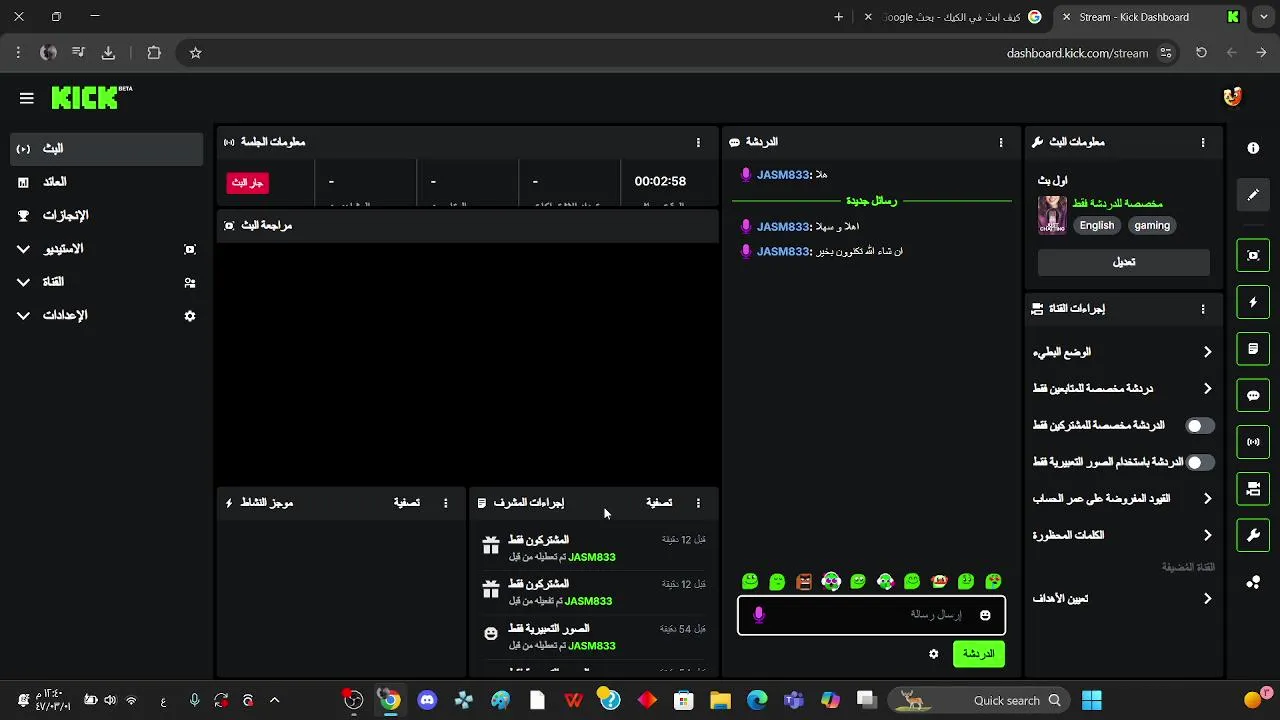Click purple microphone badge in chat input
Image resolution: width=1280 pixels, height=720 pixels.
[x=758, y=615]
